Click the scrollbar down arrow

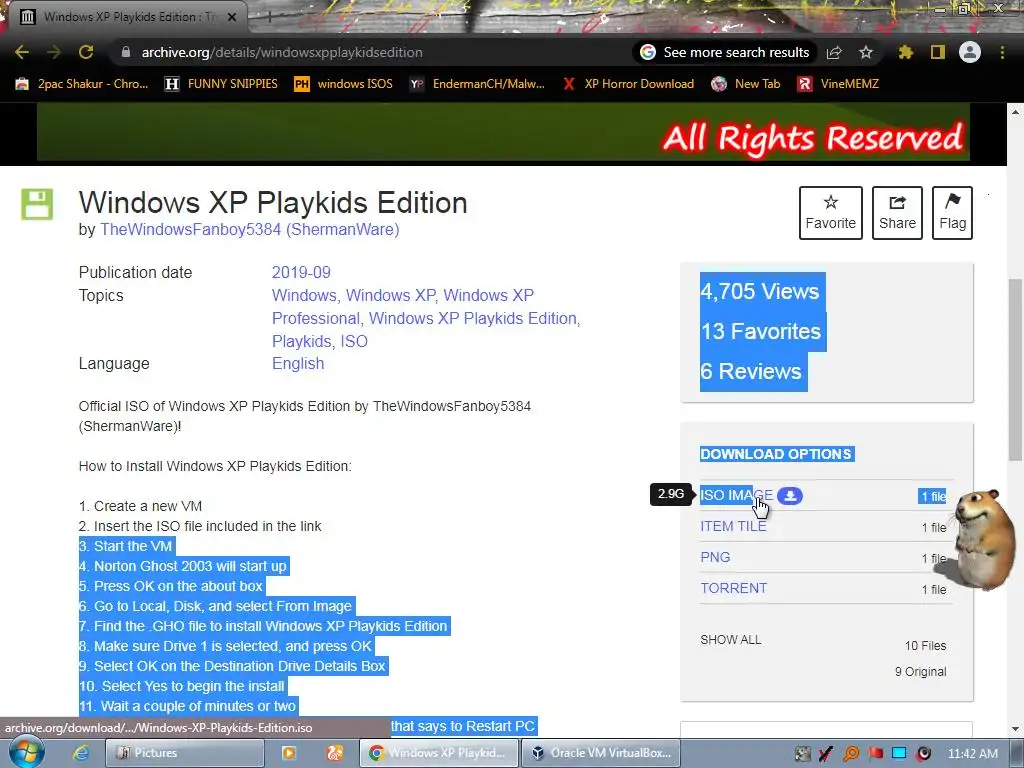click(x=1015, y=729)
